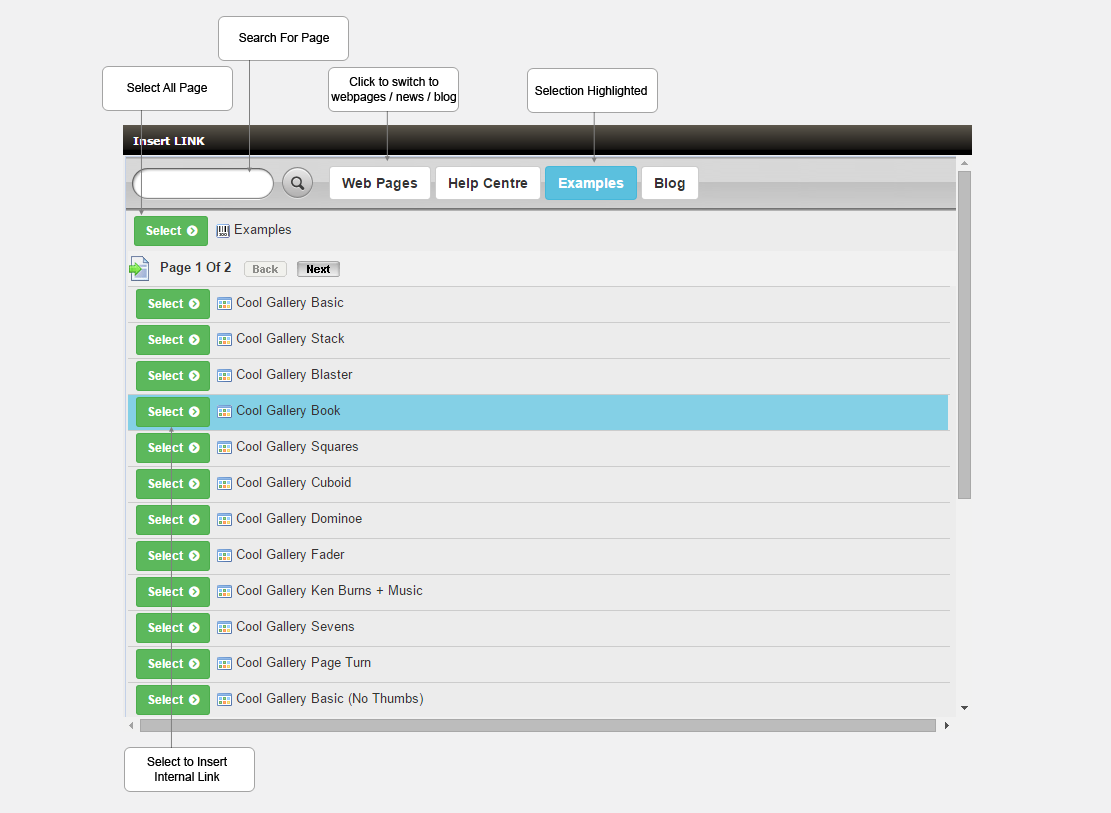Switch to the Examples tab
Viewport: 1111px width, 813px height.
pyautogui.click(x=591, y=184)
